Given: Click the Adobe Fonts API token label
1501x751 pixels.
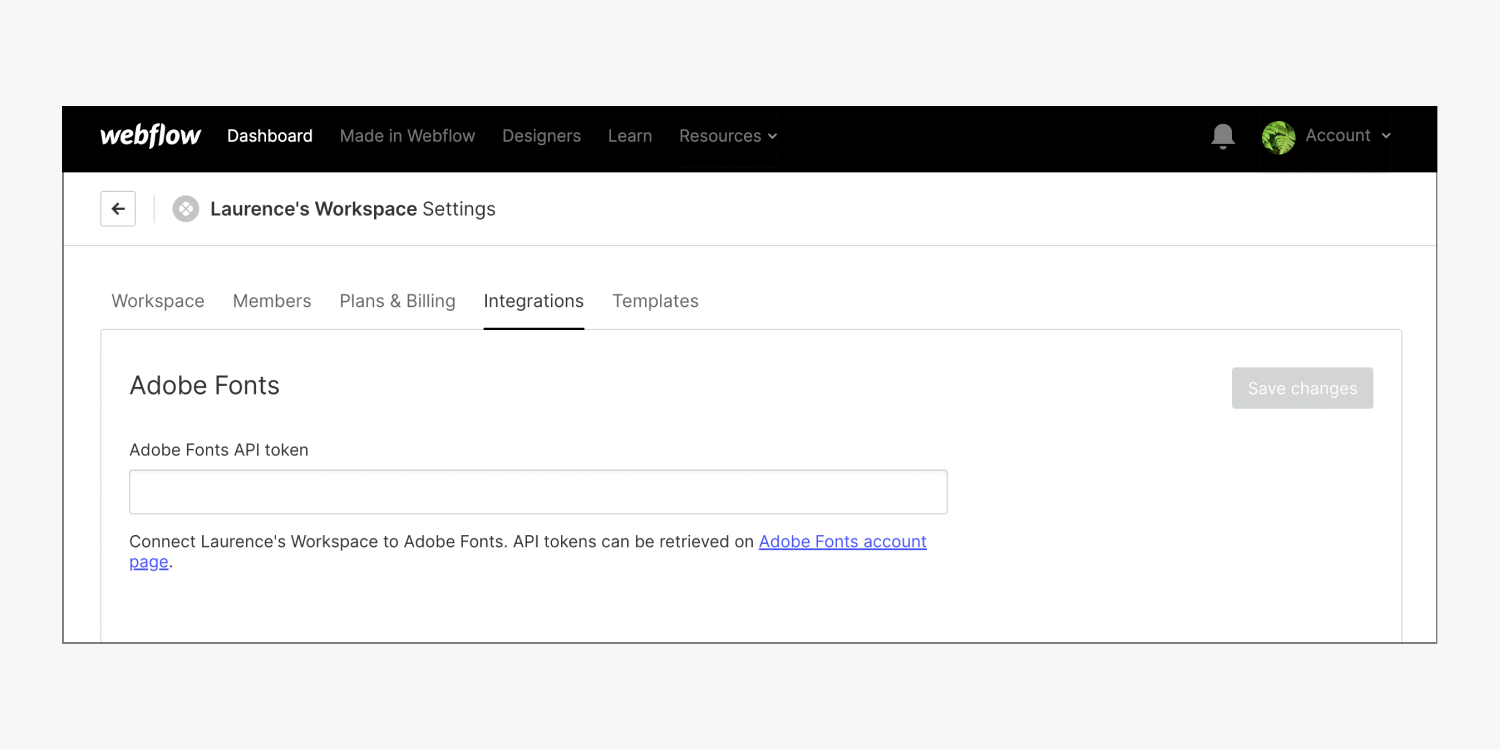Looking at the screenshot, I should [219, 450].
